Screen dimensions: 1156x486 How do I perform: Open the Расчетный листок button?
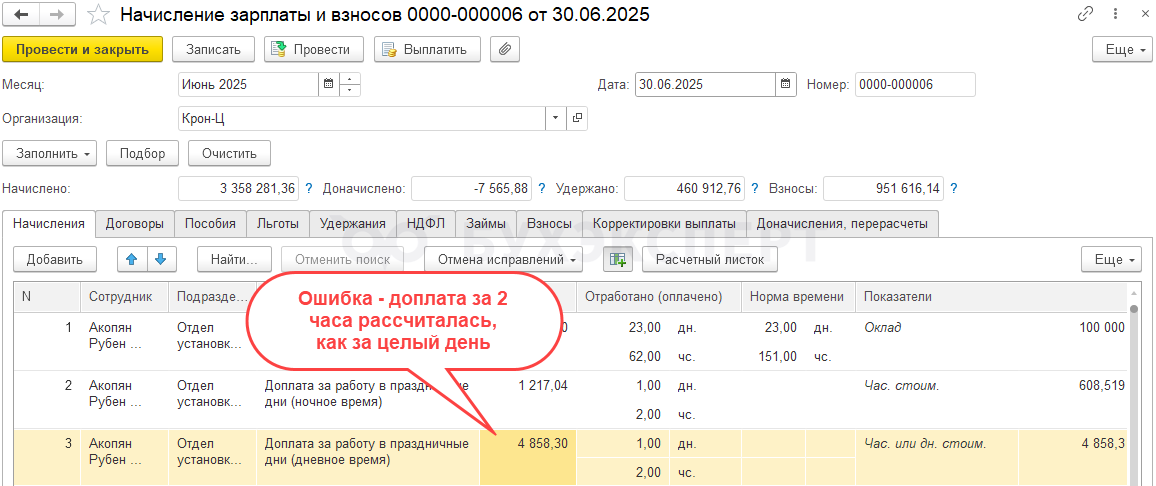[709, 260]
